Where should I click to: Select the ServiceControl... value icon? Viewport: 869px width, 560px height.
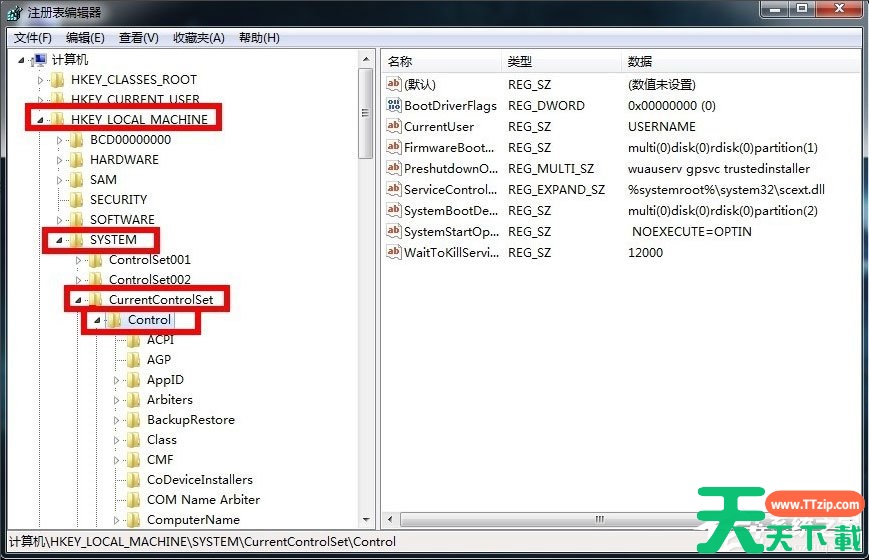click(393, 189)
